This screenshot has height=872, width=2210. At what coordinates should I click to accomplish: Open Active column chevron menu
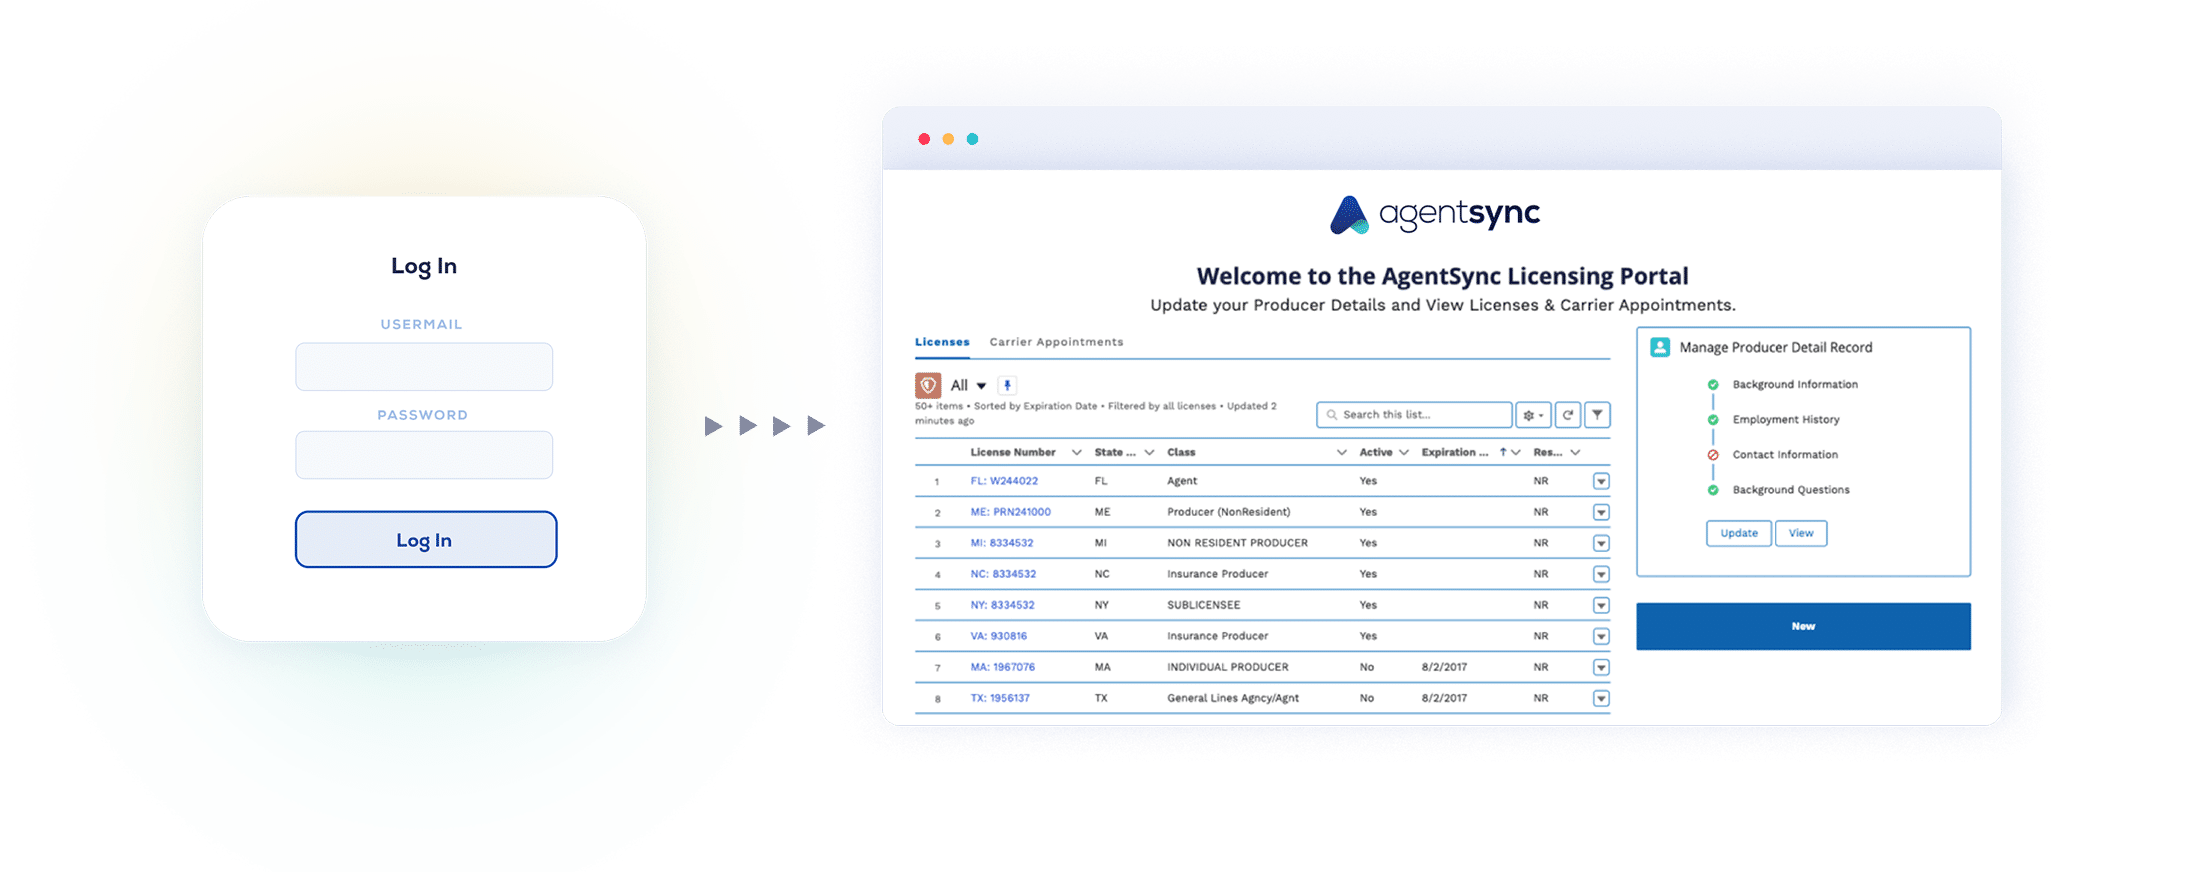[1404, 453]
